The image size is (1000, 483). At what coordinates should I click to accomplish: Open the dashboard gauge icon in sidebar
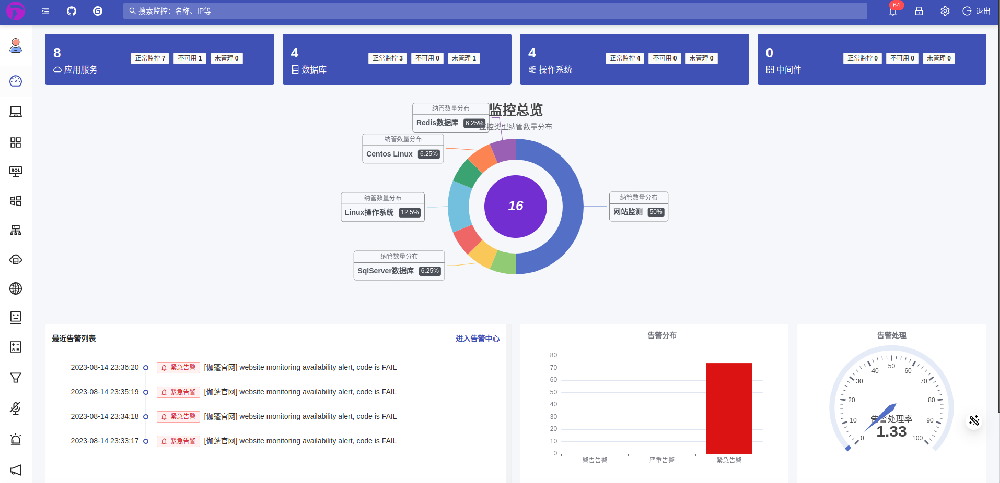tap(15, 81)
